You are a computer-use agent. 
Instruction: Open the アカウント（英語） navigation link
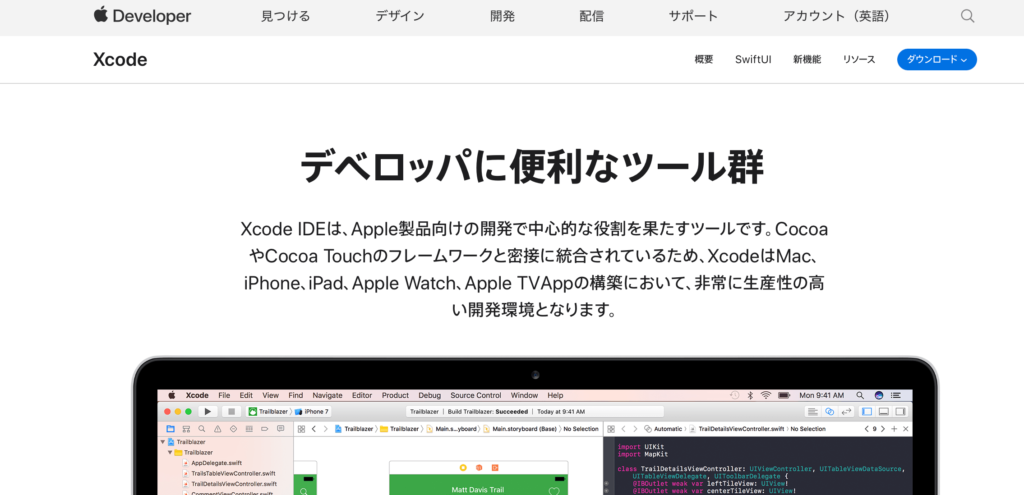click(x=839, y=16)
